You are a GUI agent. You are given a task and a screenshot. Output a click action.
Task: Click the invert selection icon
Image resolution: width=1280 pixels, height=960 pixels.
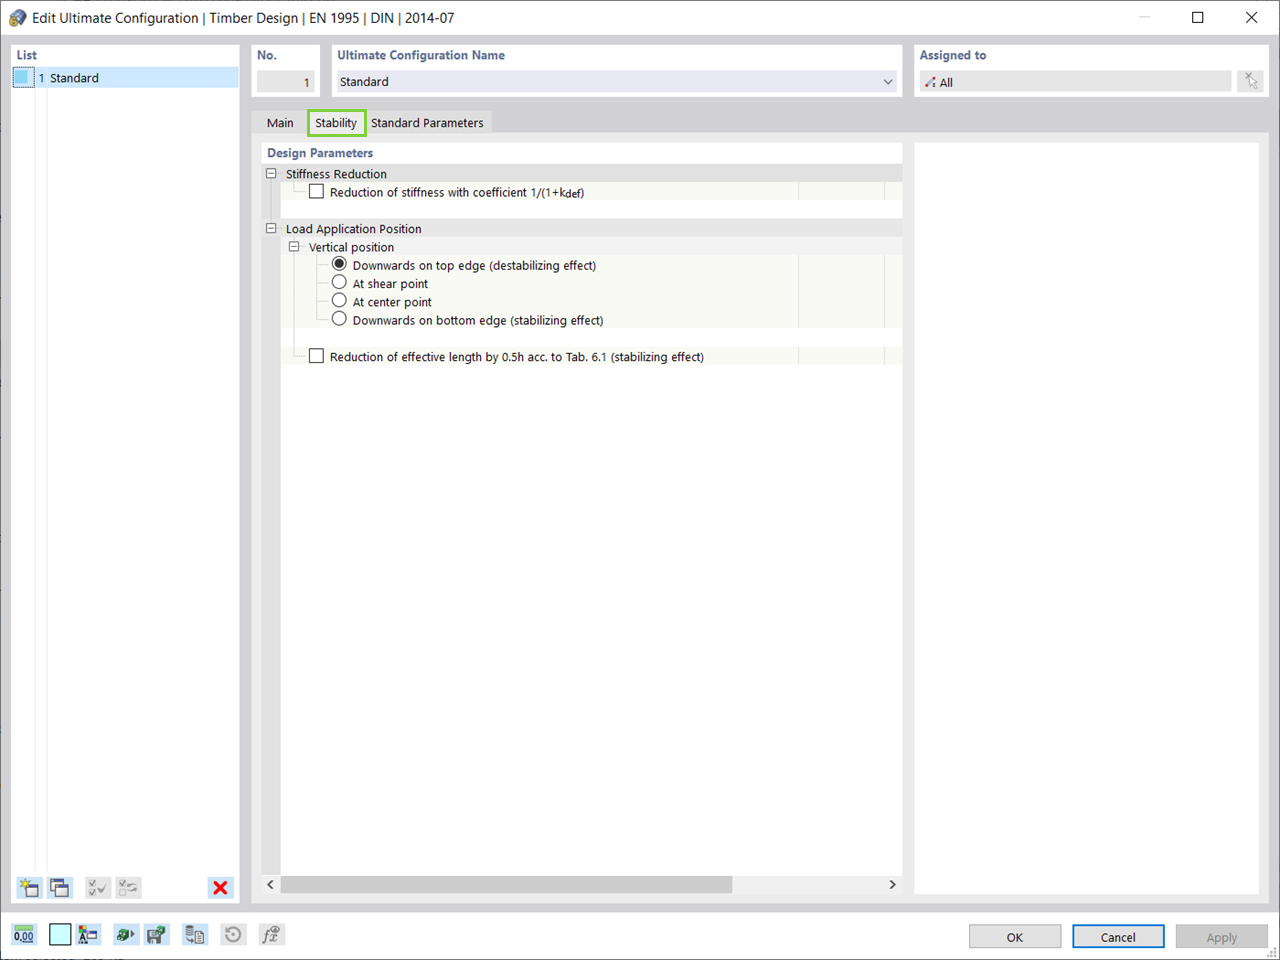click(128, 887)
